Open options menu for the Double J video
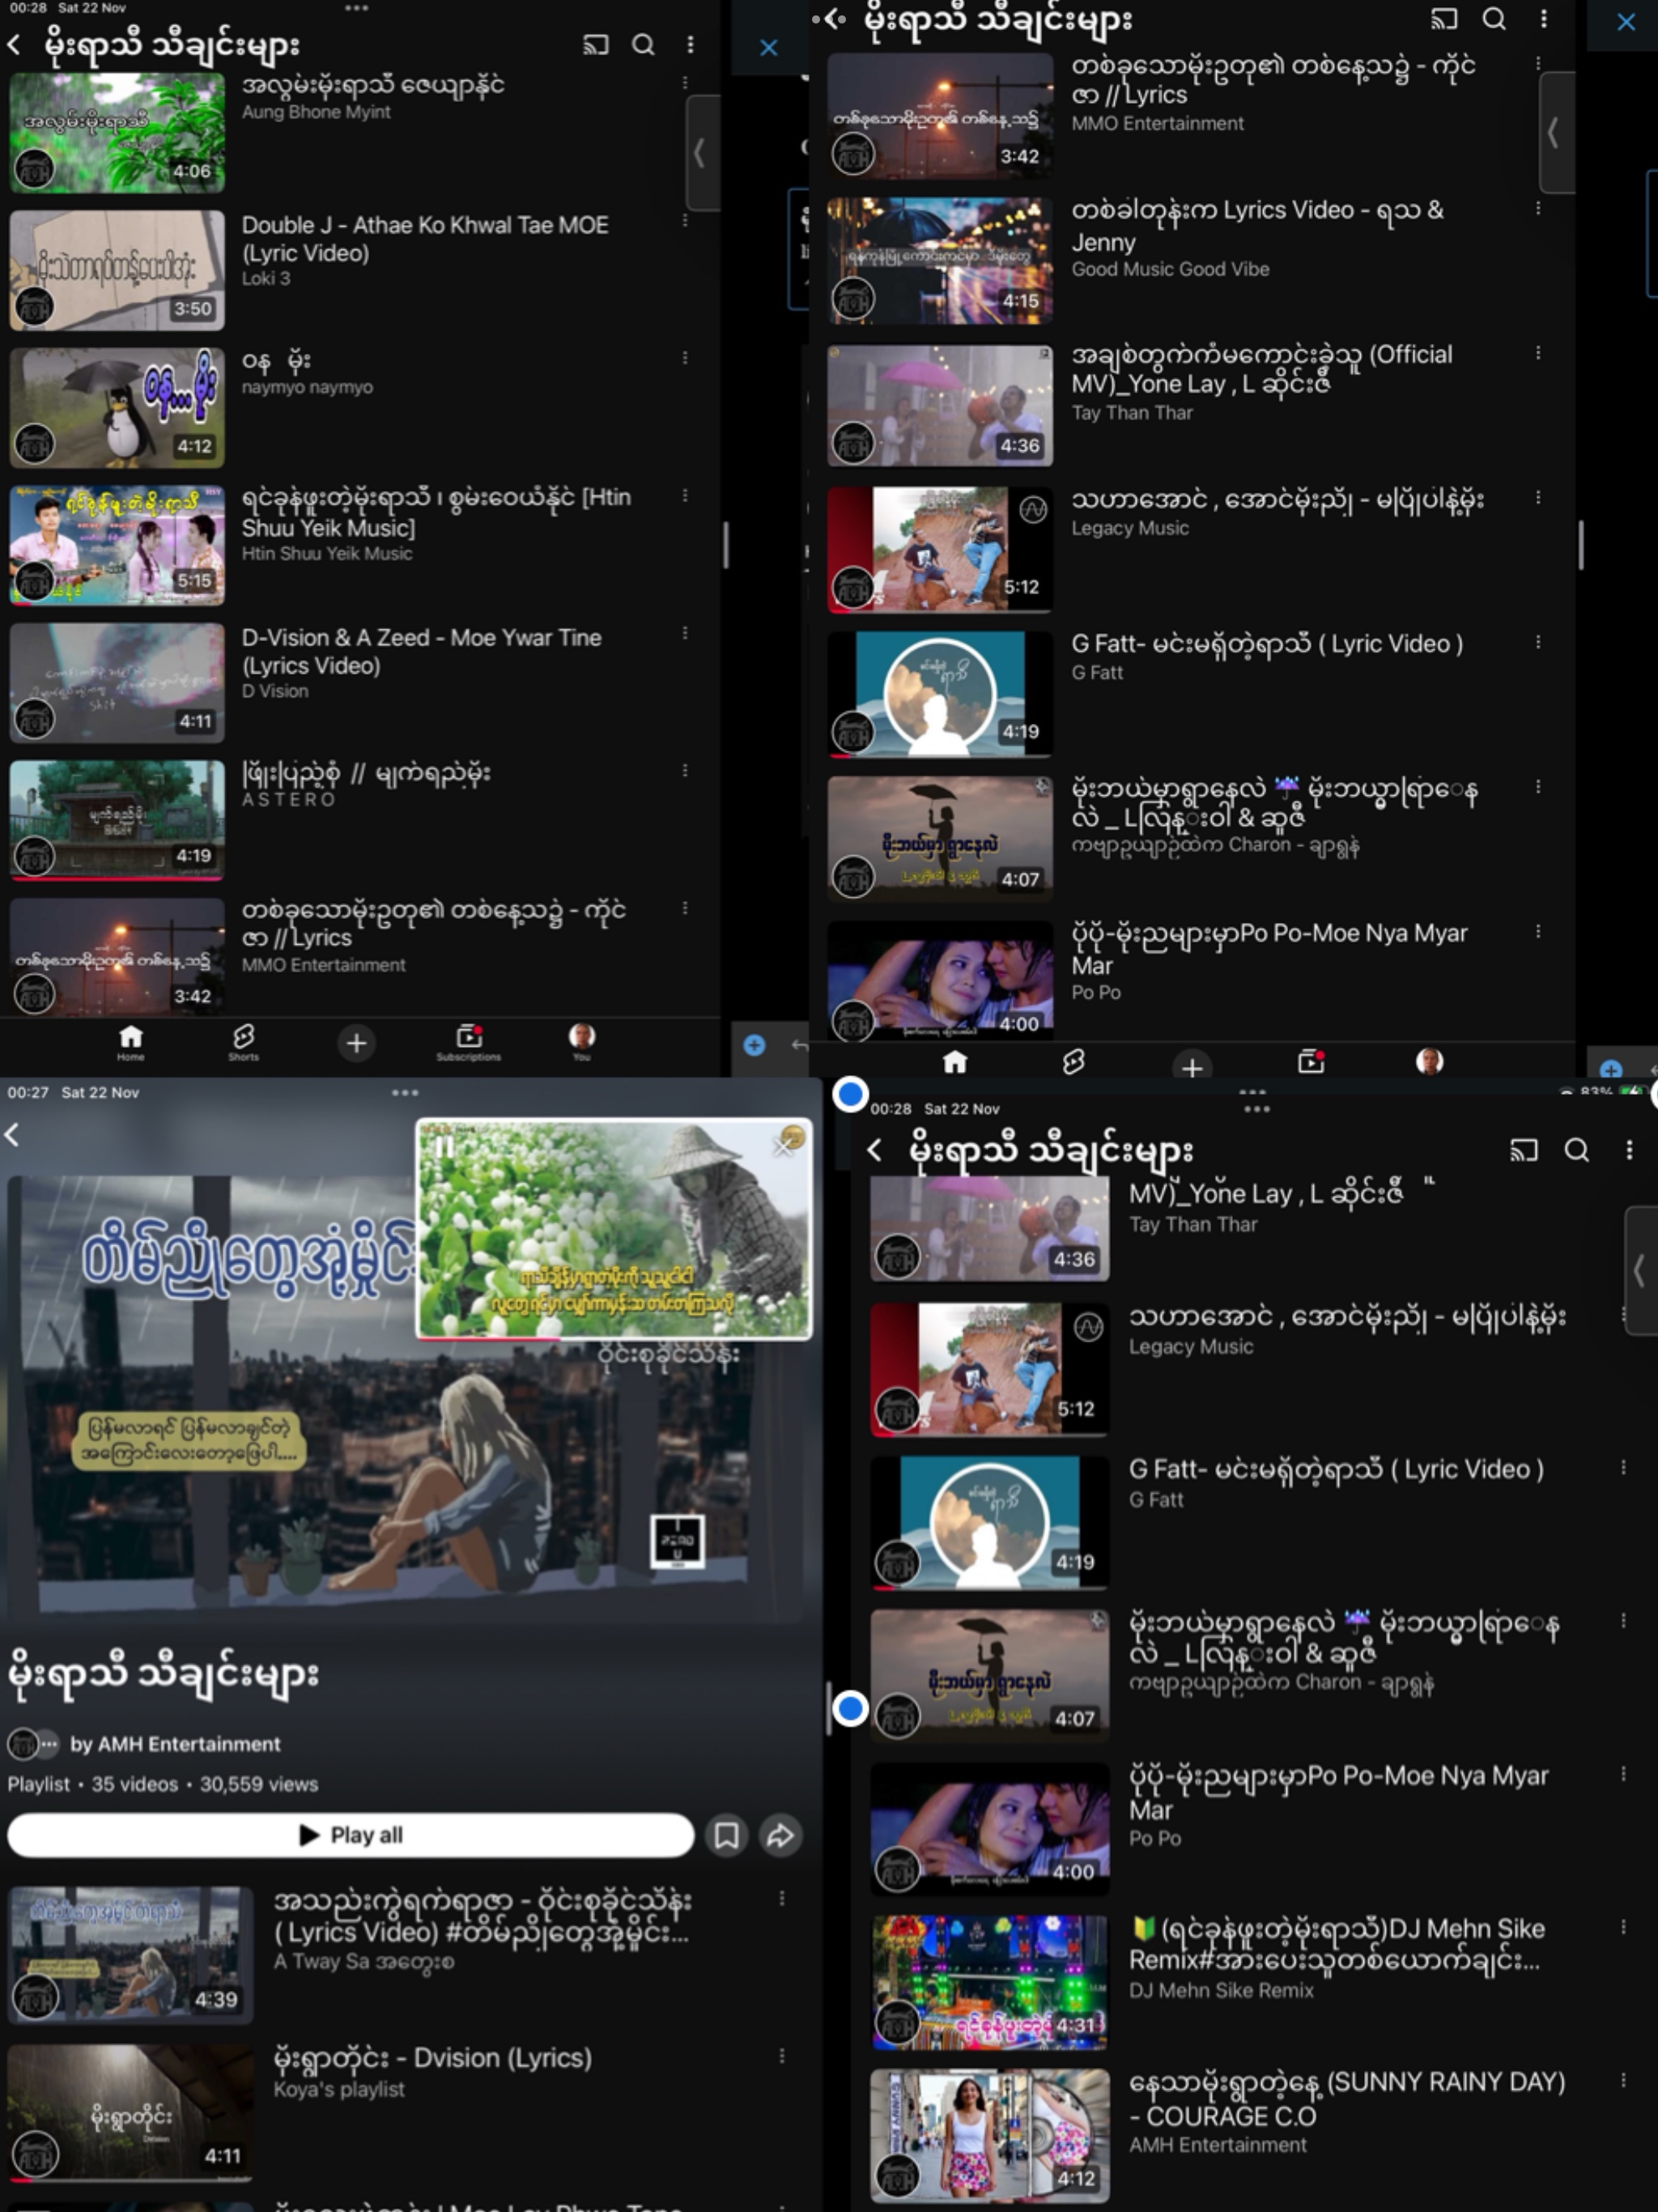Screen dimensions: 1658x2212 [685, 220]
